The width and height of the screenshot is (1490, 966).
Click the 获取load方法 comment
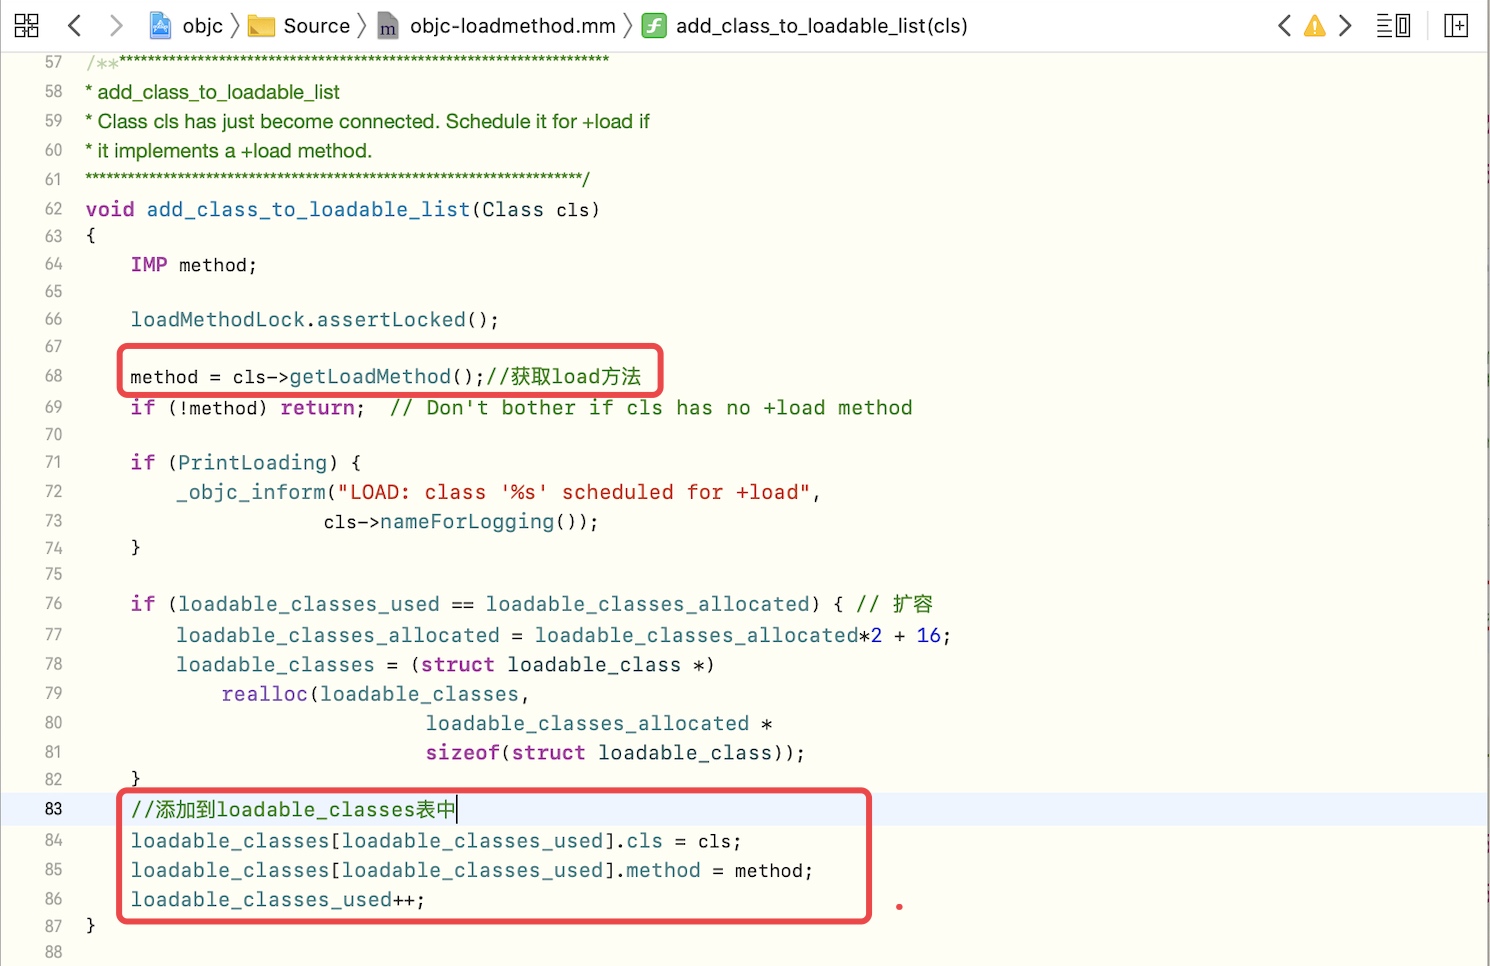point(563,377)
